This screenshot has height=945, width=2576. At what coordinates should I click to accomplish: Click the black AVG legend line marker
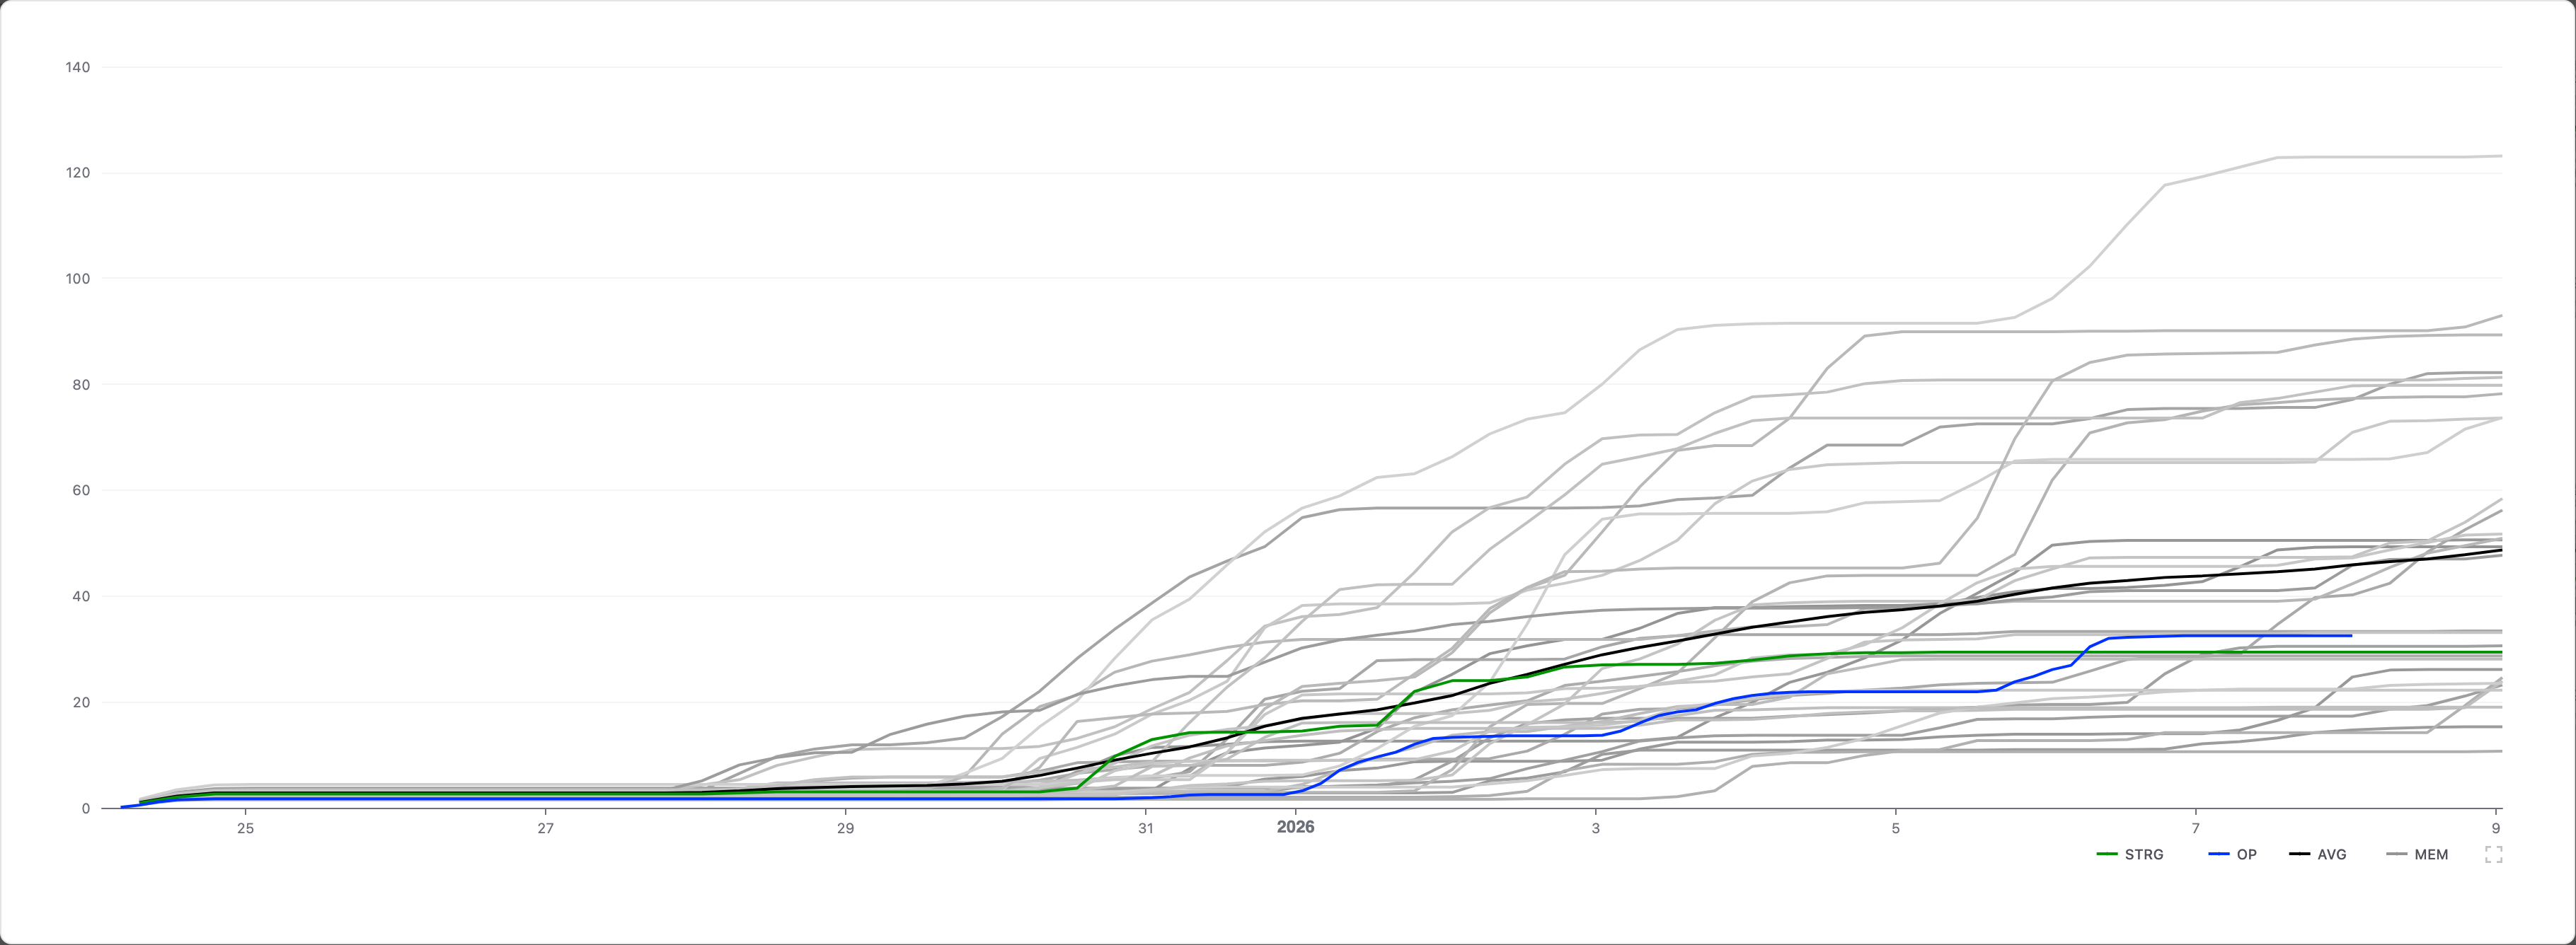(x=2300, y=855)
